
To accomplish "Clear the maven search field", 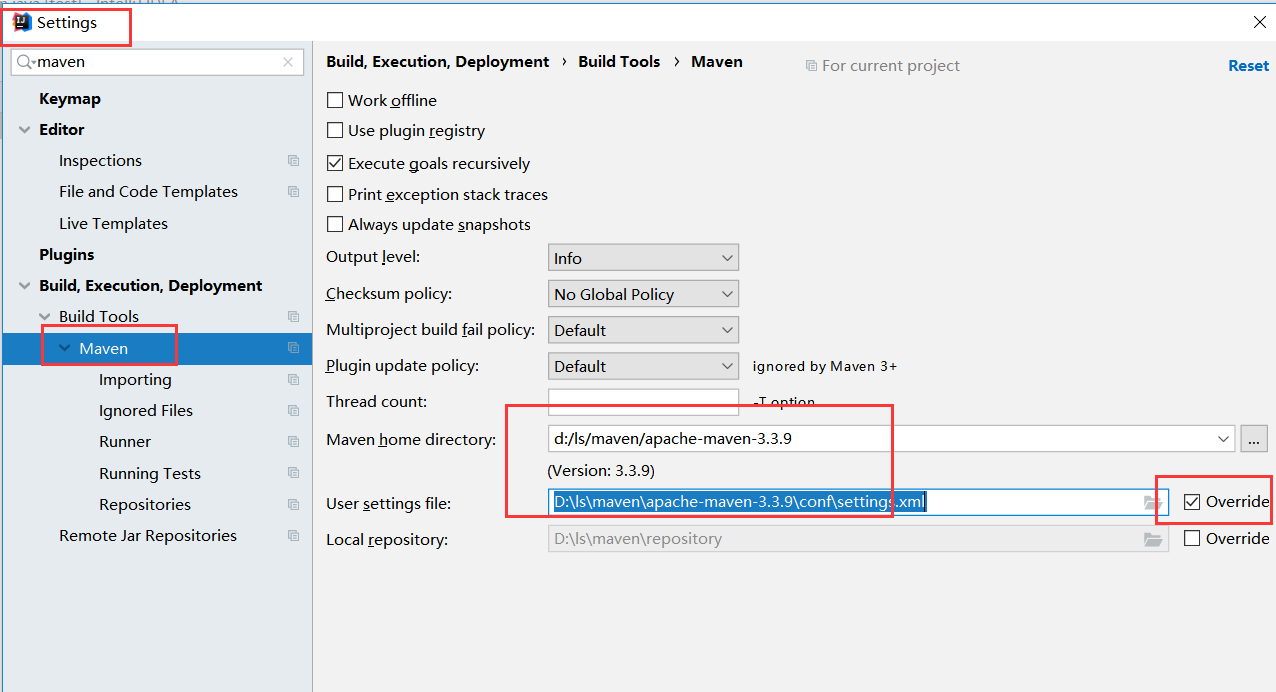I will pos(288,62).
